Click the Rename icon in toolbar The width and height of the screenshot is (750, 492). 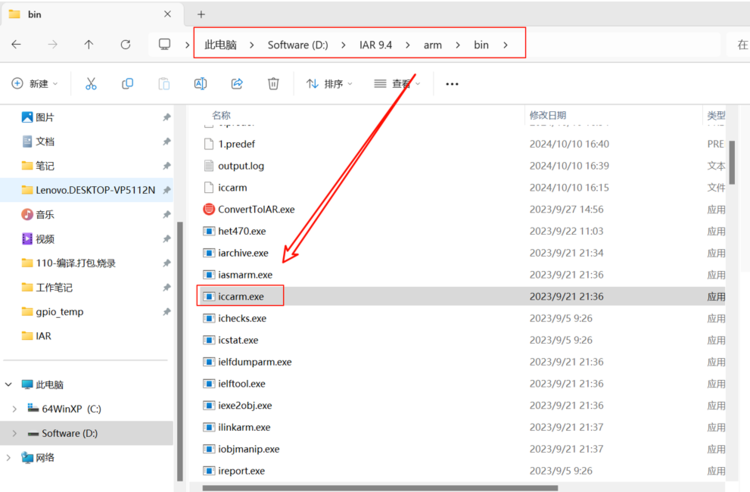click(x=200, y=84)
